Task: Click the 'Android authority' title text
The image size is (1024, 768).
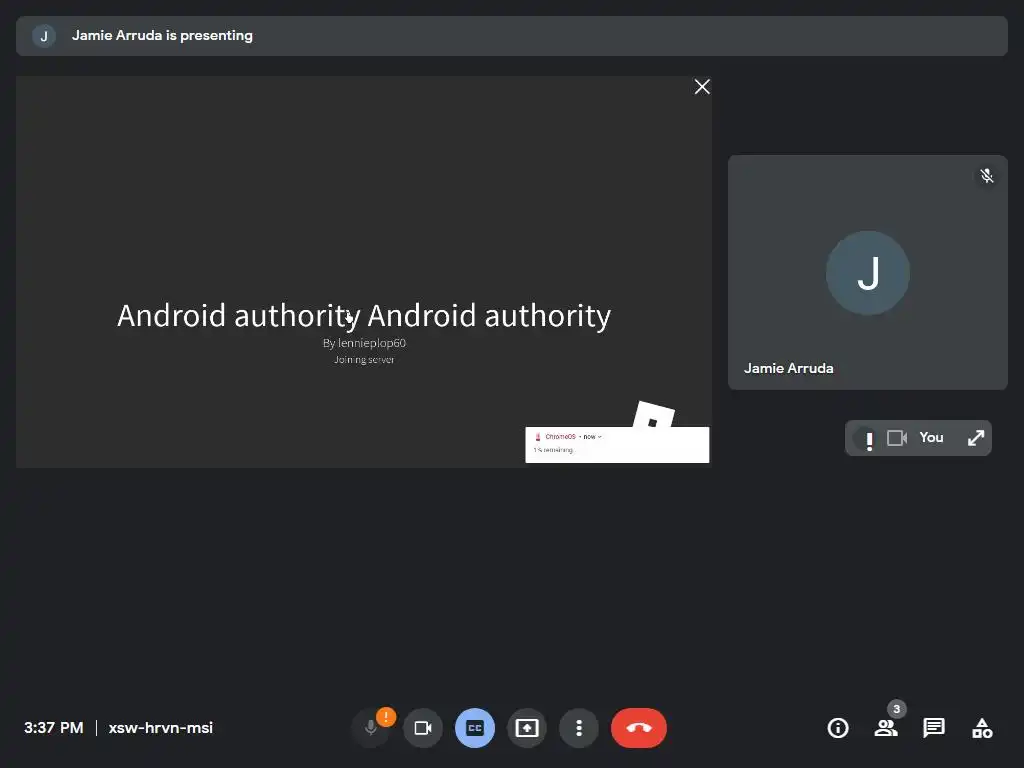Action: pos(364,315)
